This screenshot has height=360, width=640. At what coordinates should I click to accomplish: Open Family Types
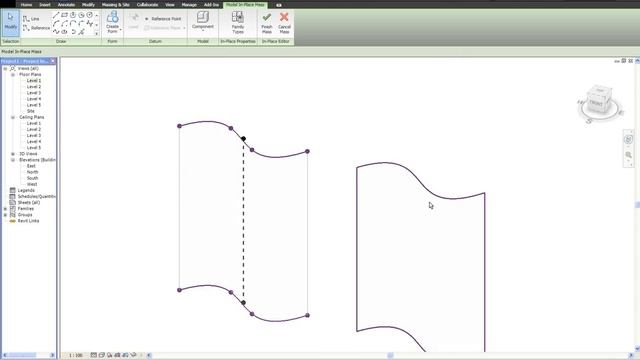[x=238, y=22]
